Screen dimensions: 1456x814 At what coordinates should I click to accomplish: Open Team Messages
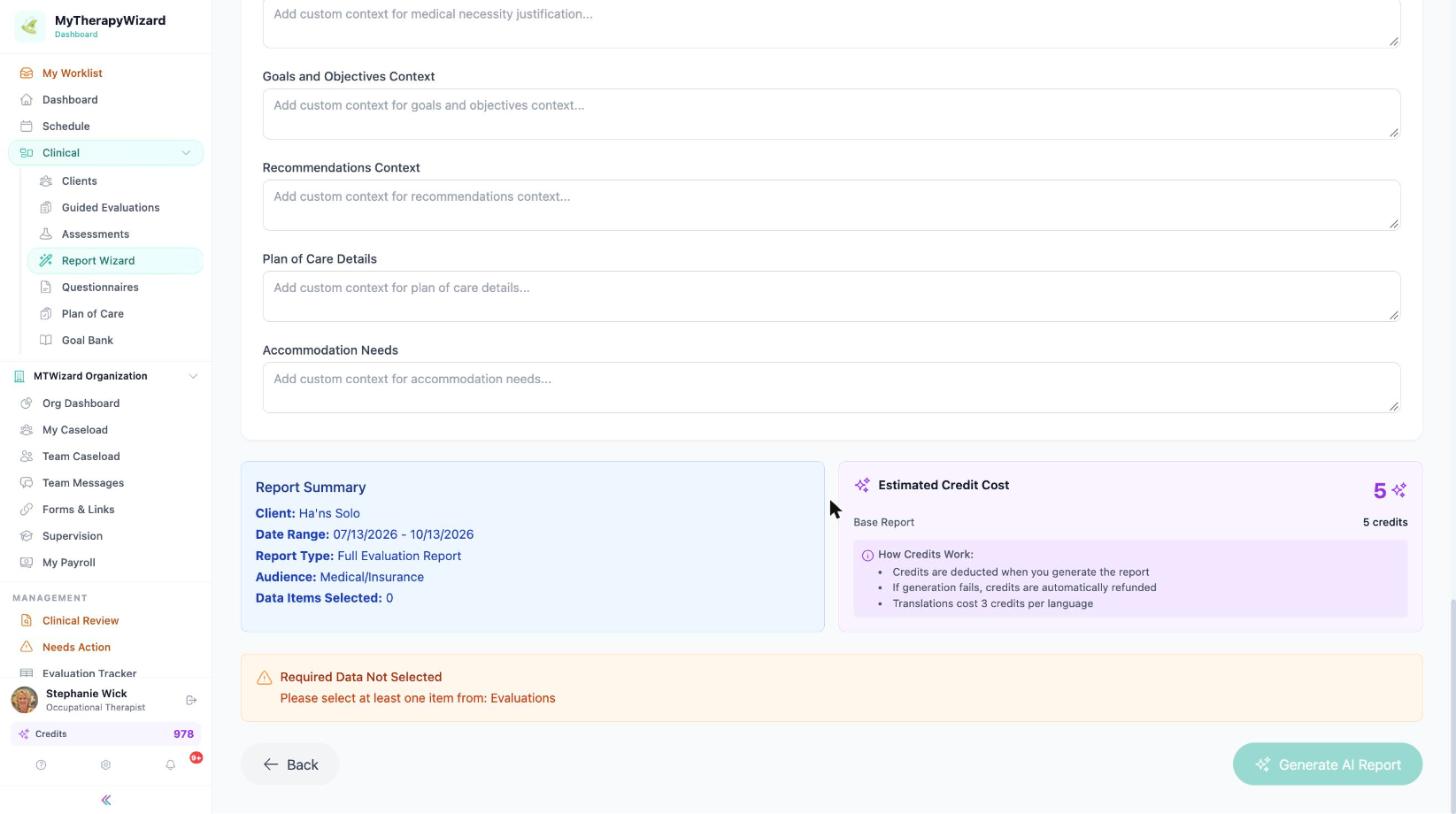click(x=83, y=483)
